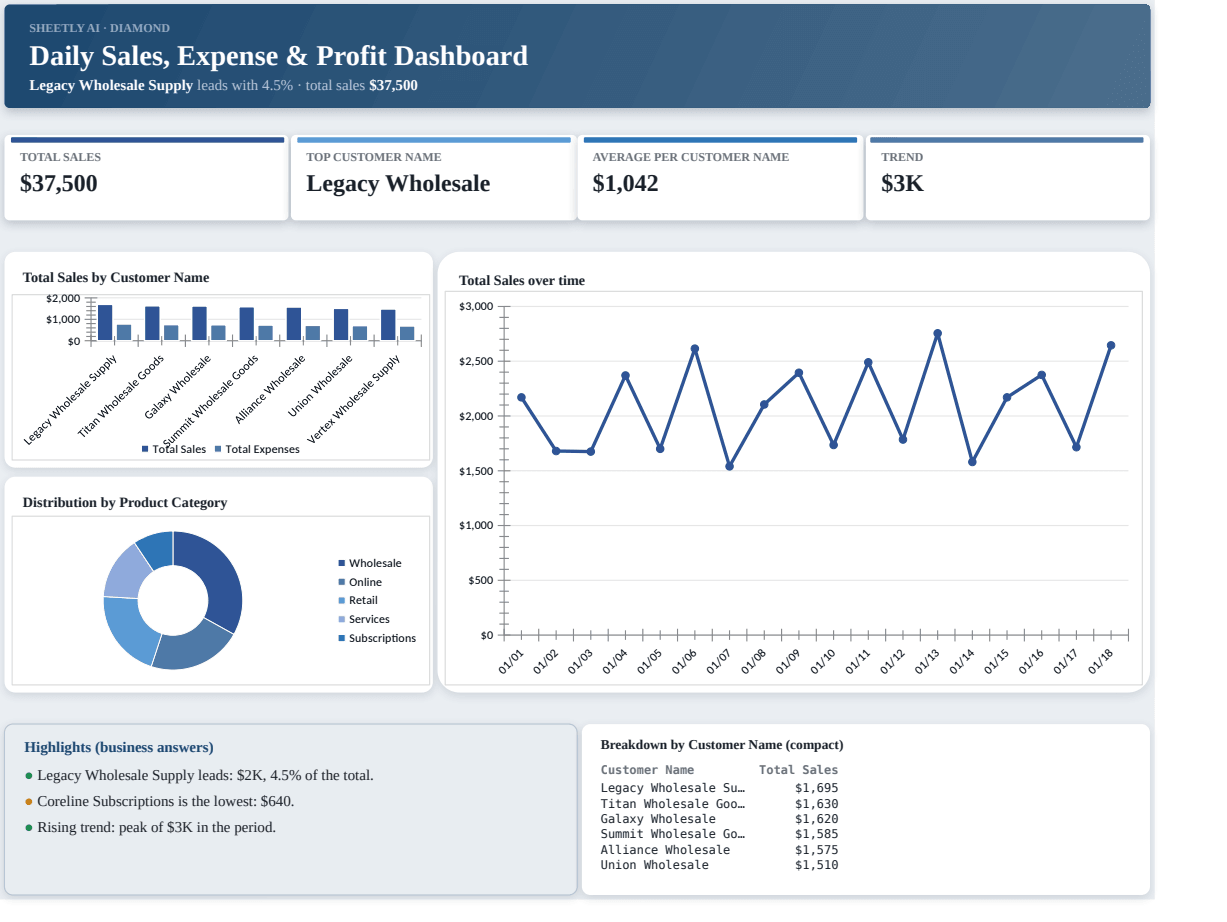Click the Online legend entry of the donut chart
Screen dimensions: 1227x922
coord(360,582)
